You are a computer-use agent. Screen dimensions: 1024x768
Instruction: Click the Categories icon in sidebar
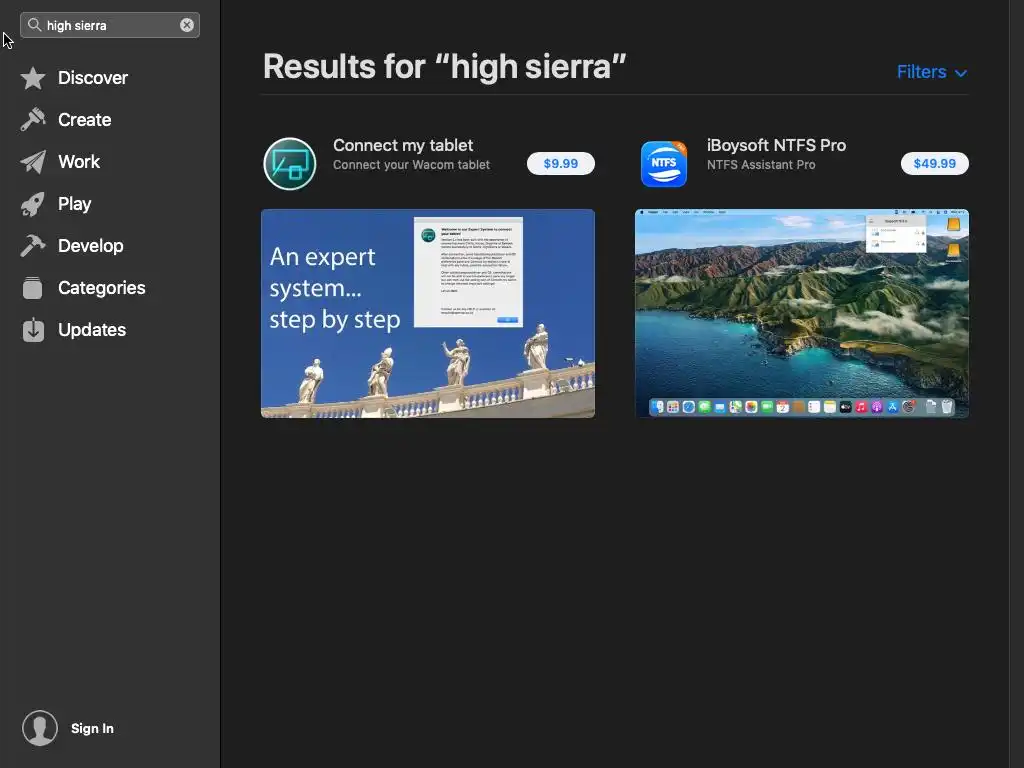(x=33, y=288)
